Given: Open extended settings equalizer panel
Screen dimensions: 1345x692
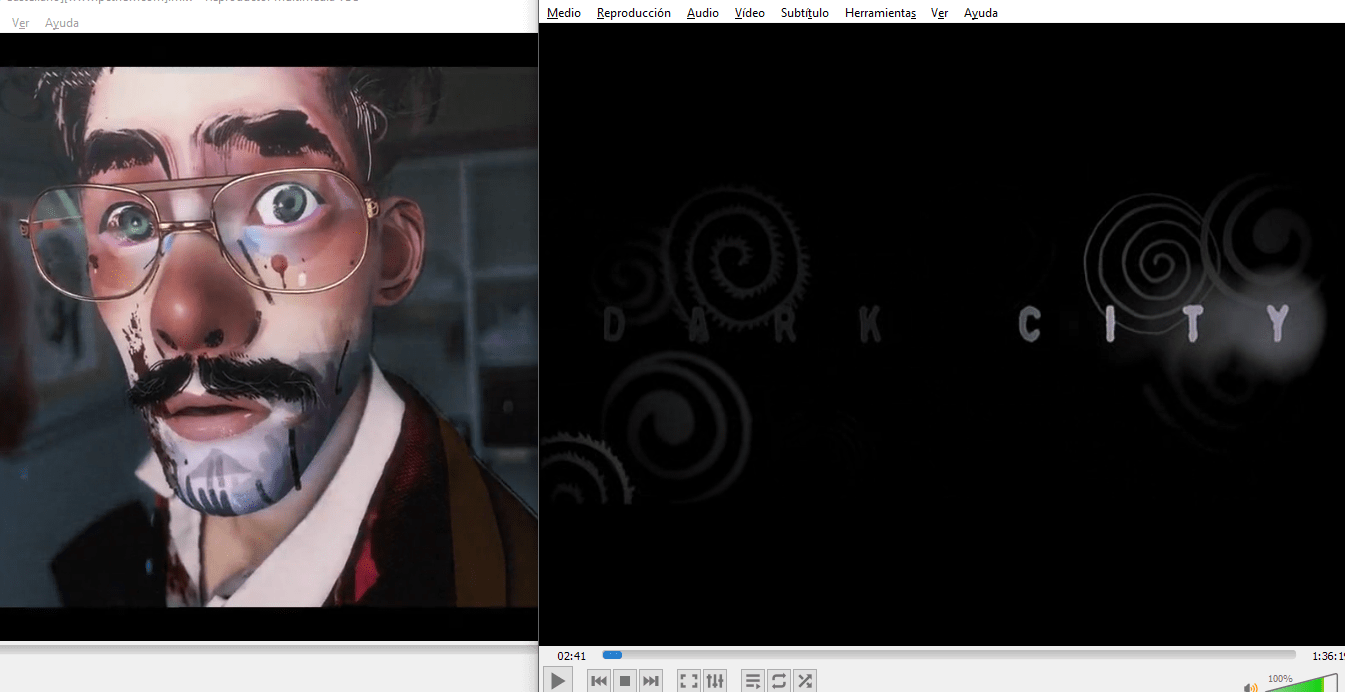Looking at the screenshot, I should [x=715, y=681].
